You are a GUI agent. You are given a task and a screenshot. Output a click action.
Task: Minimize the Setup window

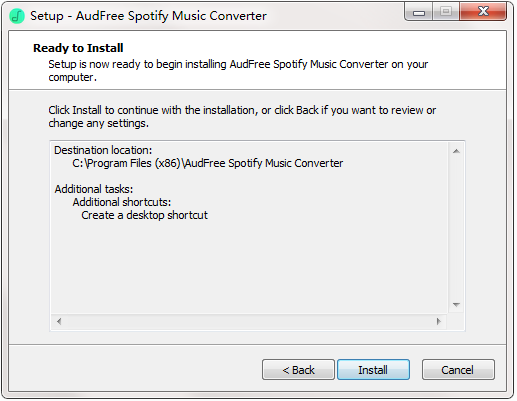[419, 12]
